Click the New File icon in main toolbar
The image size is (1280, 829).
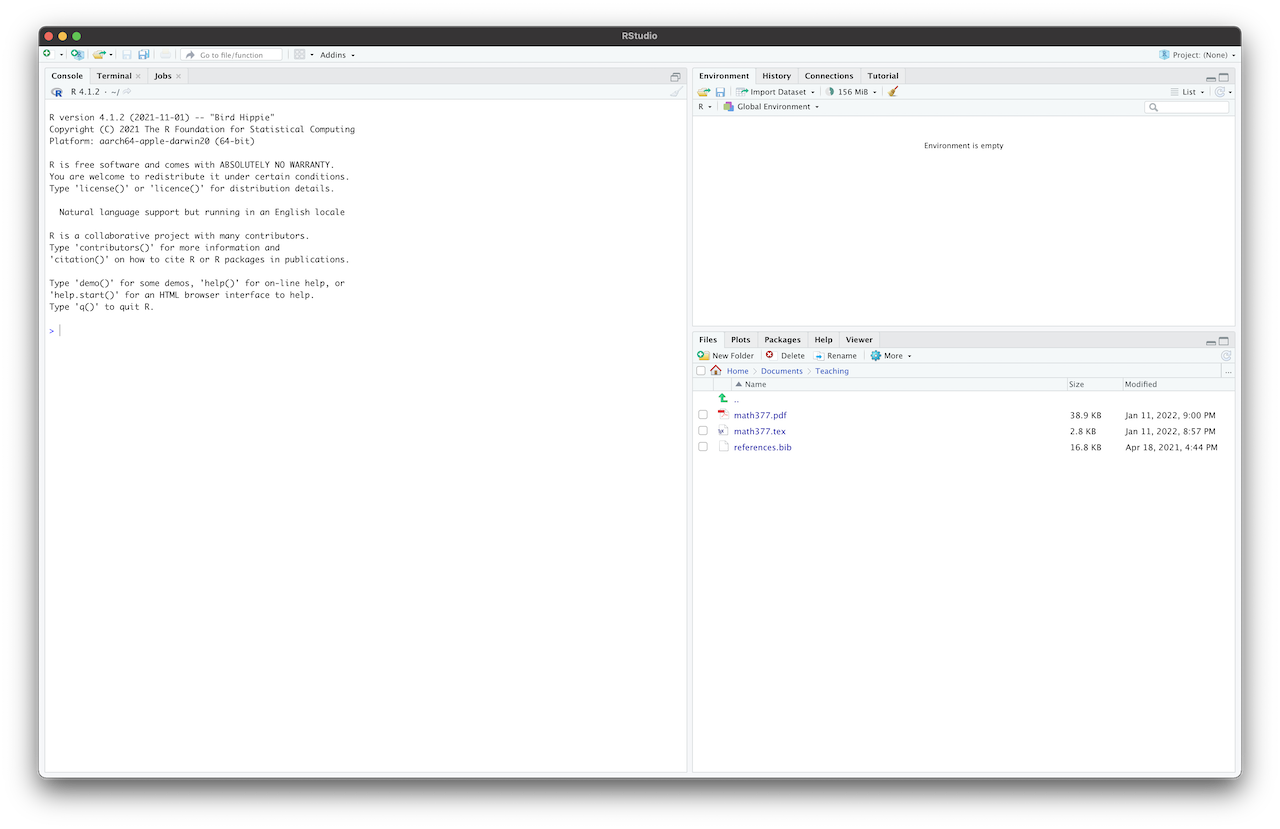47,54
